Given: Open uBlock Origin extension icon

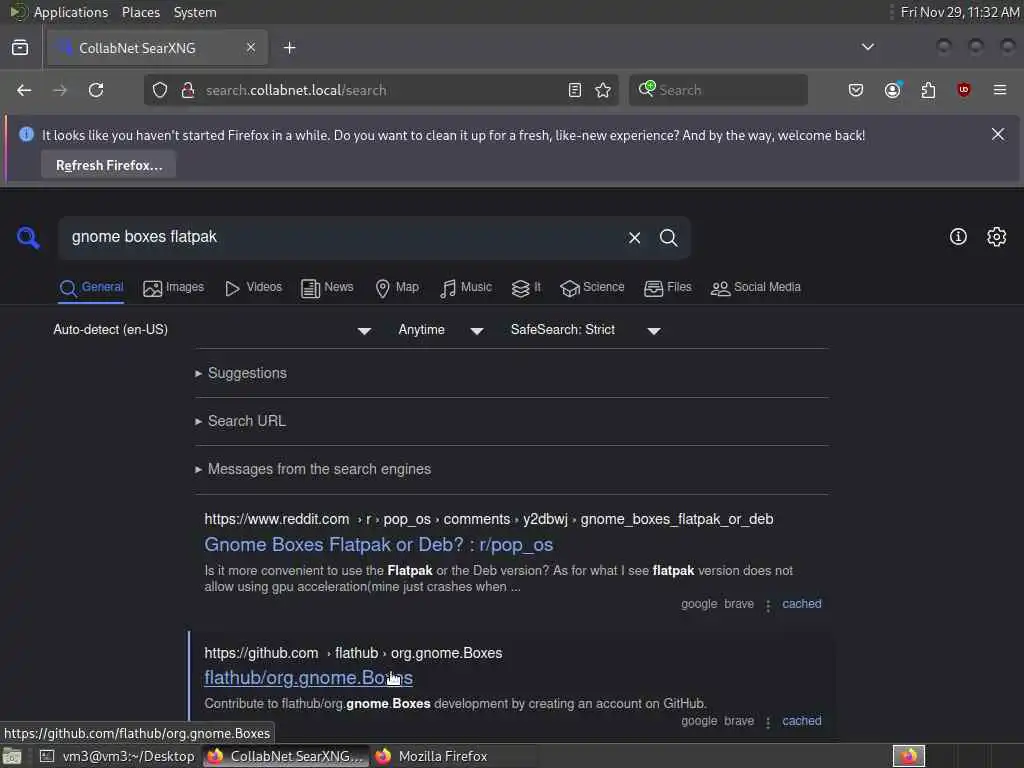Looking at the screenshot, I should point(964,89).
